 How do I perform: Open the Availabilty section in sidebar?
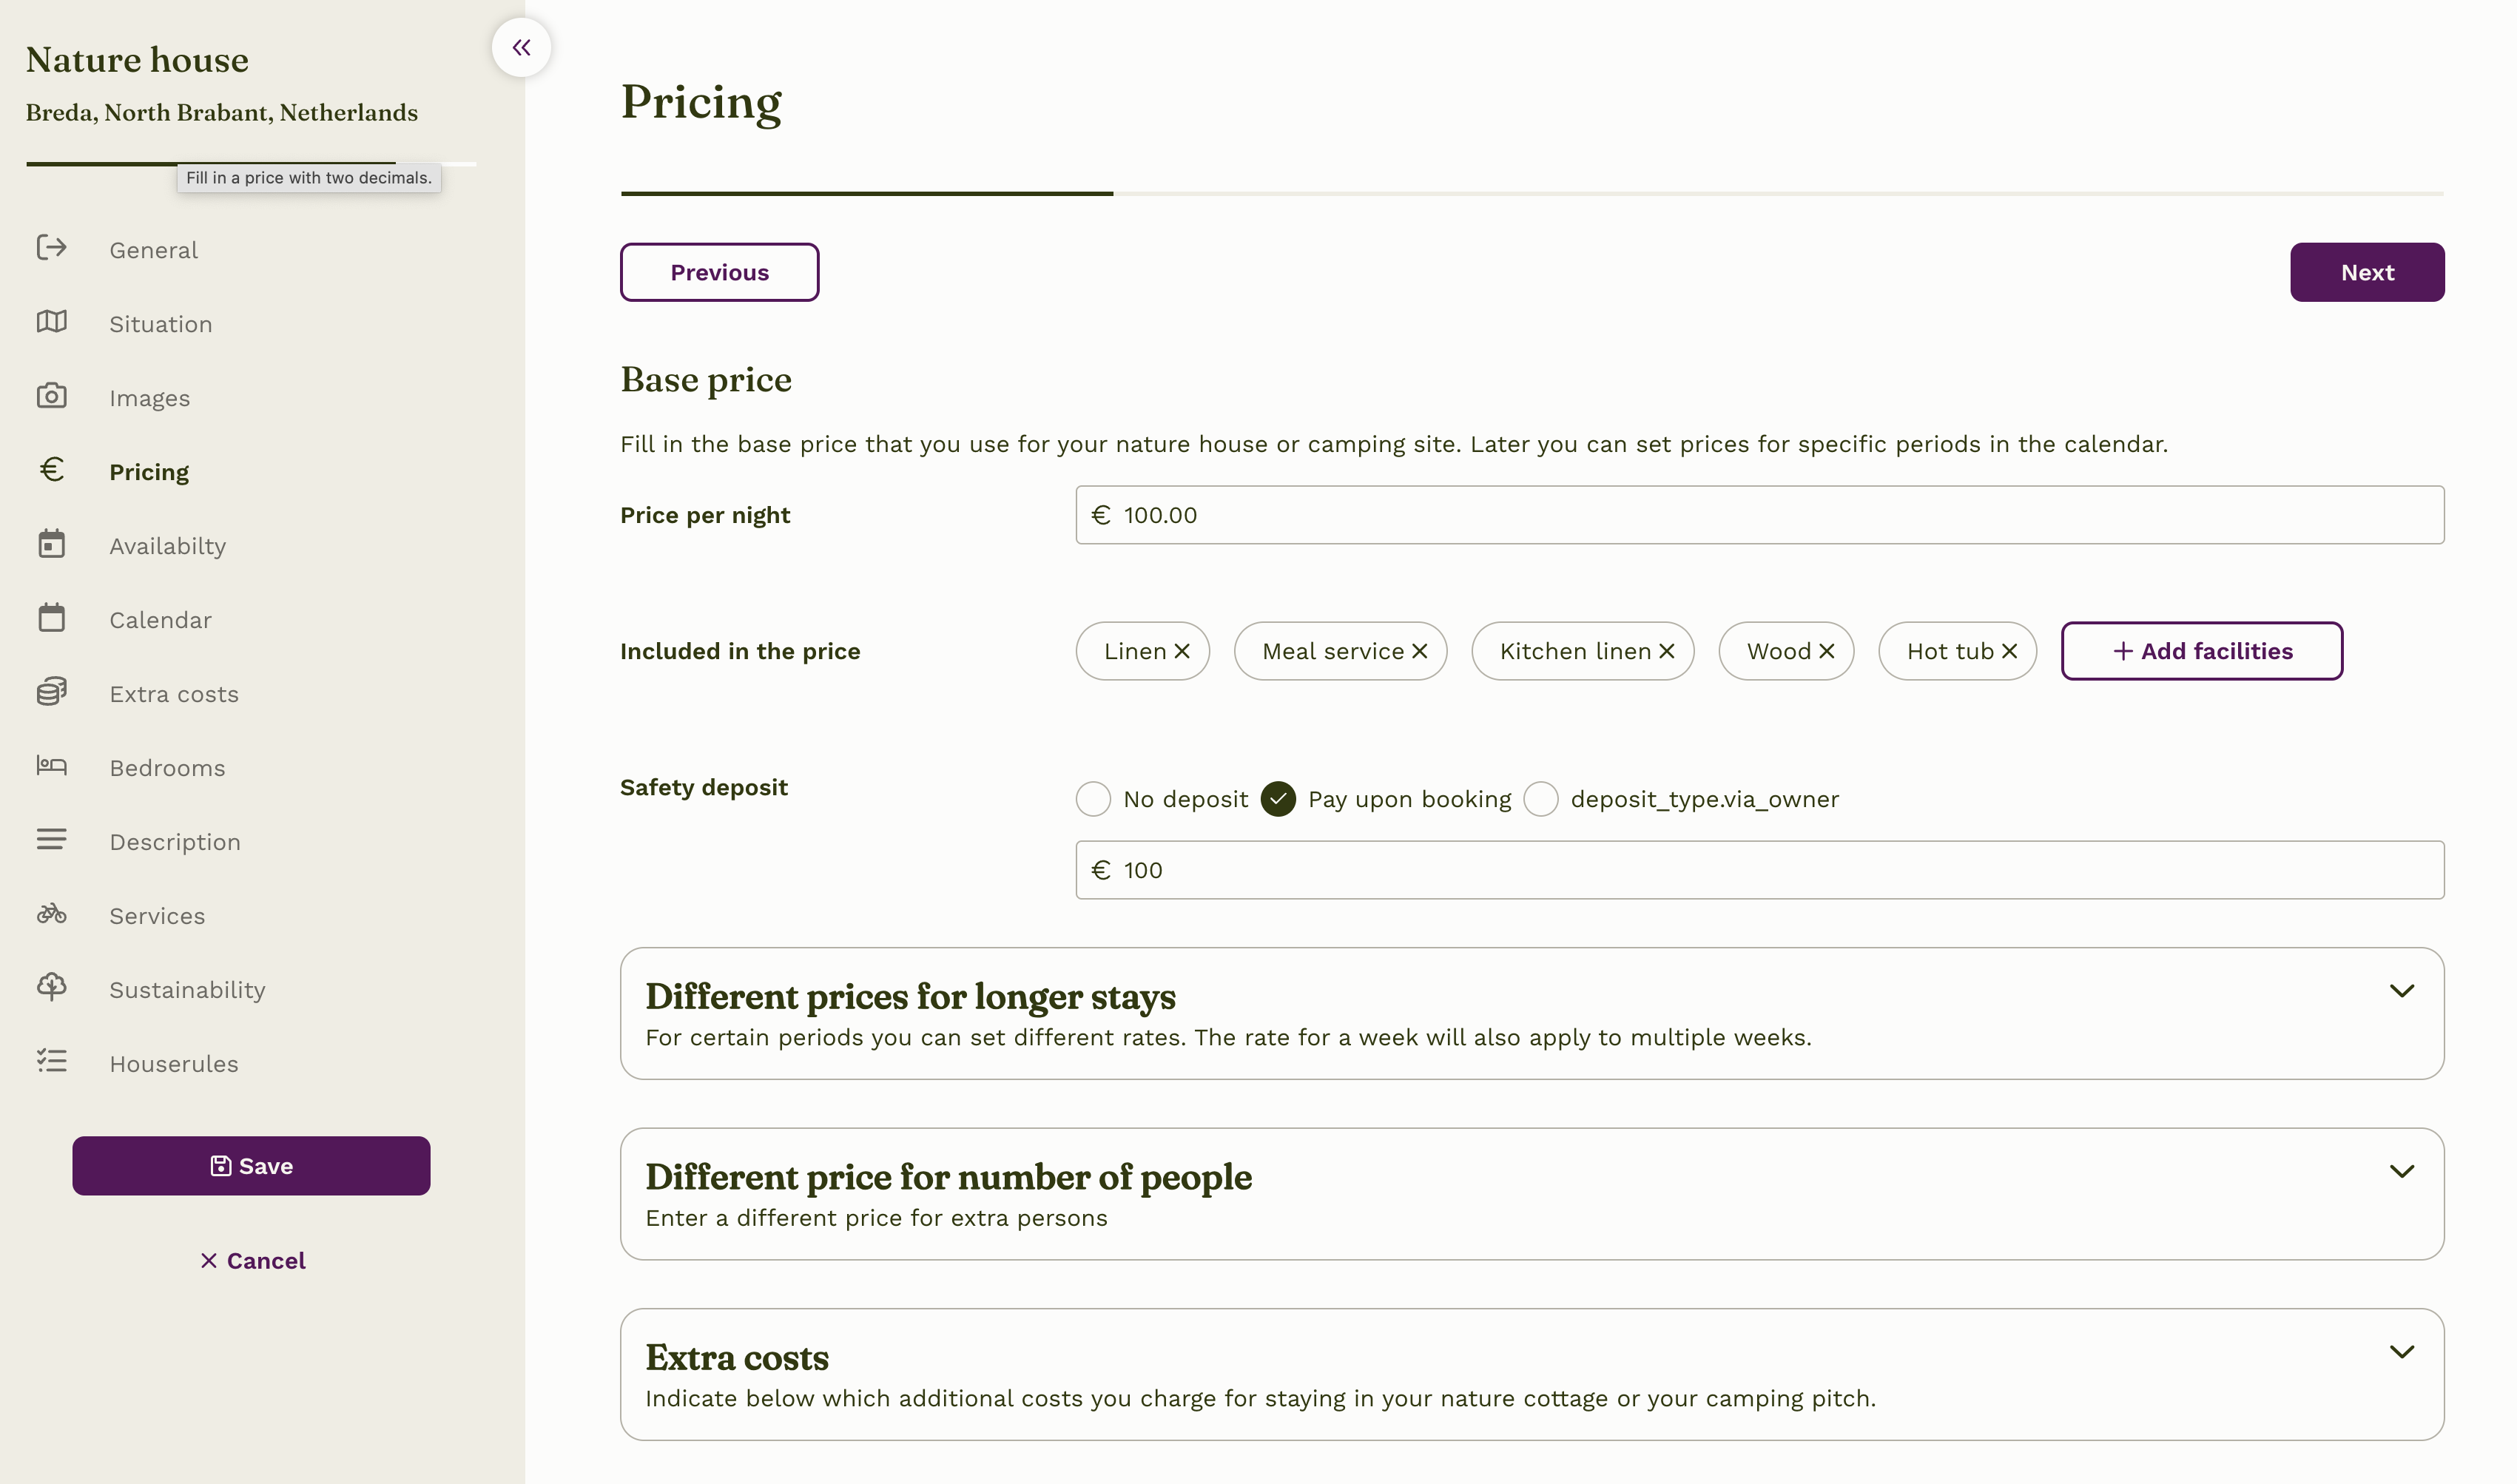(x=167, y=546)
